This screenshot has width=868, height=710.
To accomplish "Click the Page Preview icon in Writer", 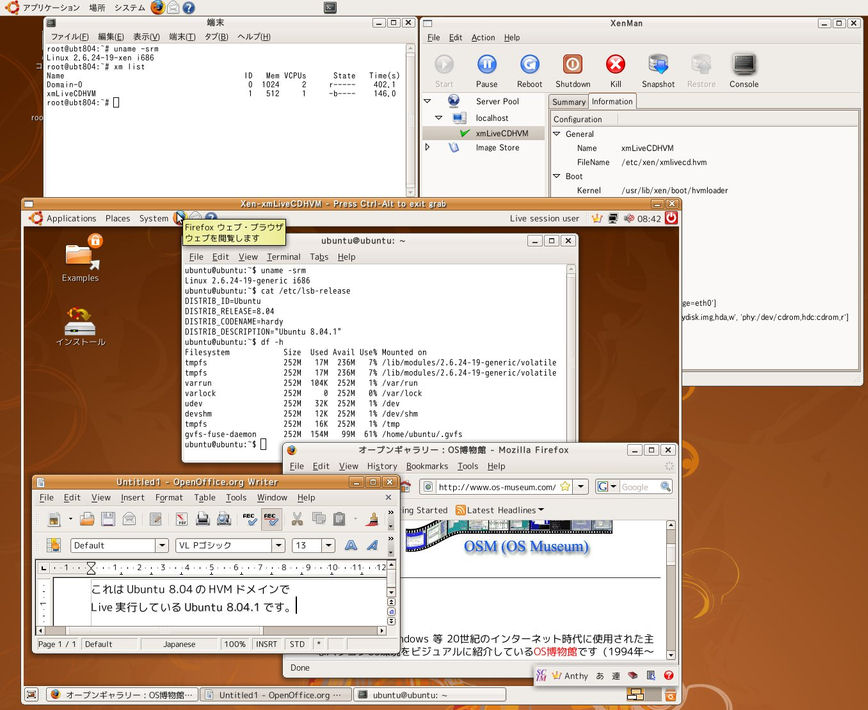I will tap(224, 519).
